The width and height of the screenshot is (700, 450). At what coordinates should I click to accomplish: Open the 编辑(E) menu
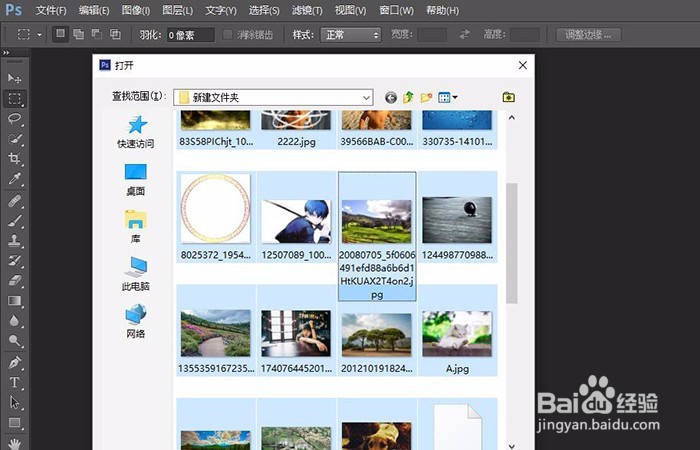94,10
